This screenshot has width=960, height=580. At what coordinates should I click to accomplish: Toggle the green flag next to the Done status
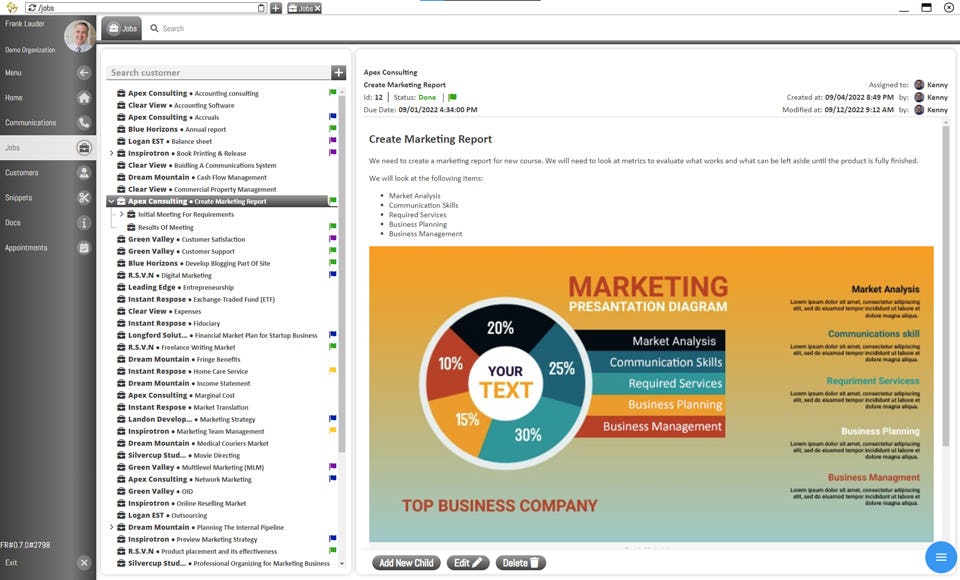coord(453,98)
